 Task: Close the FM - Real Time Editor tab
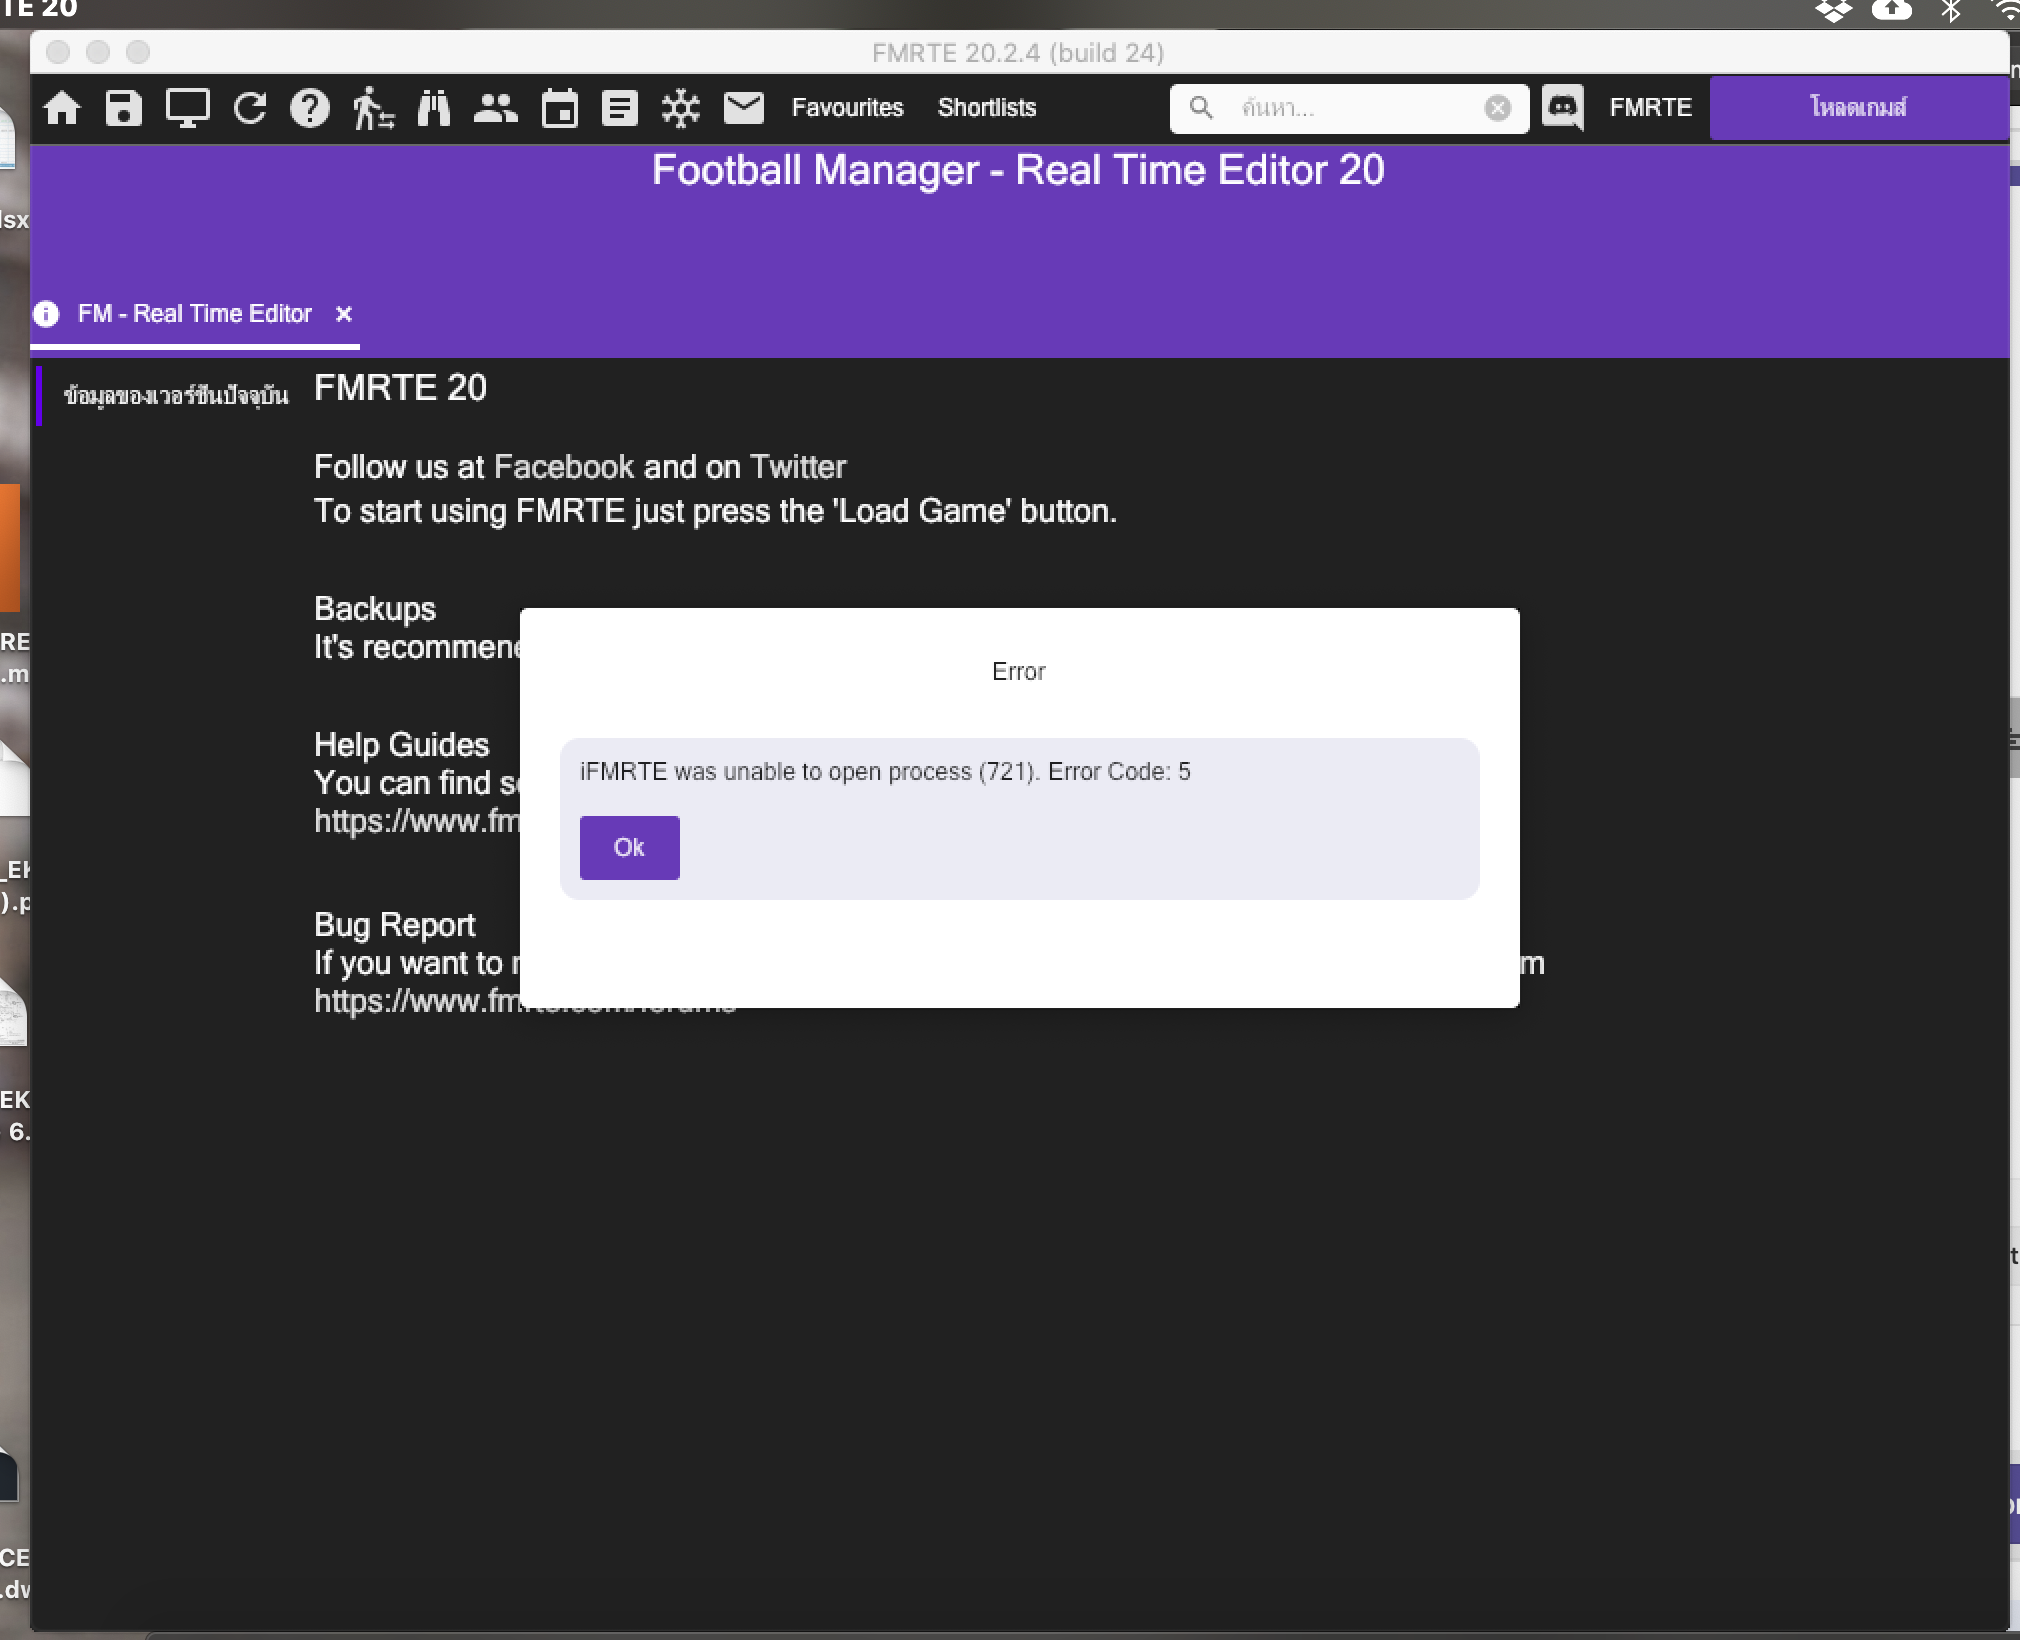point(344,314)
